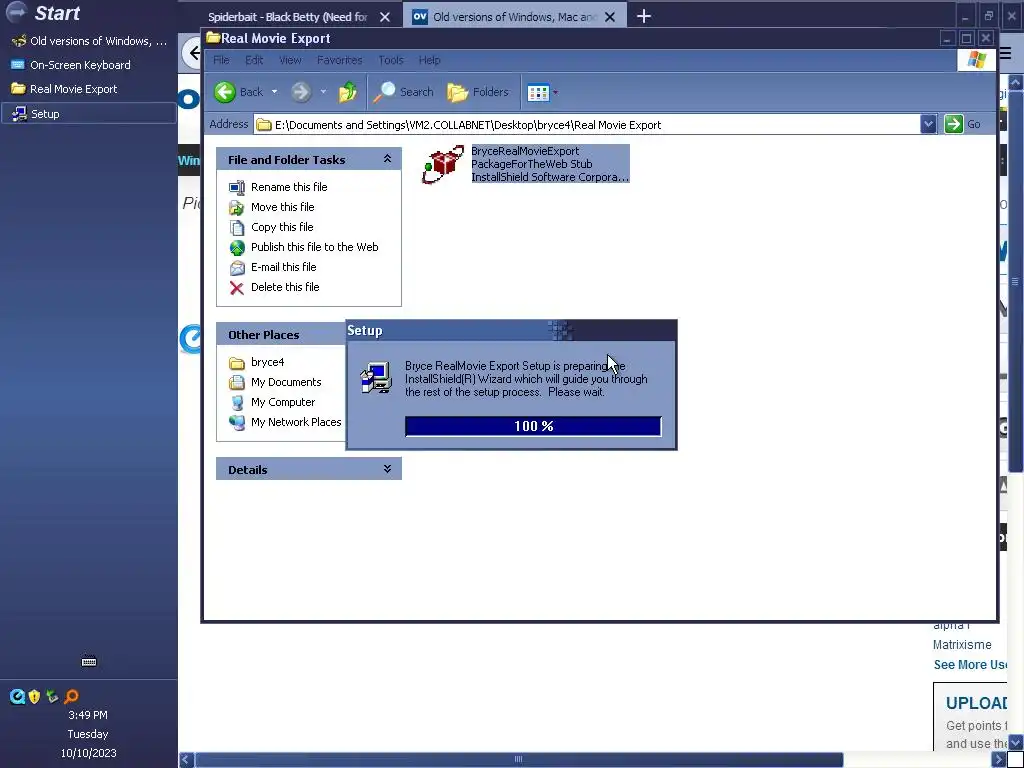Click the Setup dialog title bar

coord(511,330)
